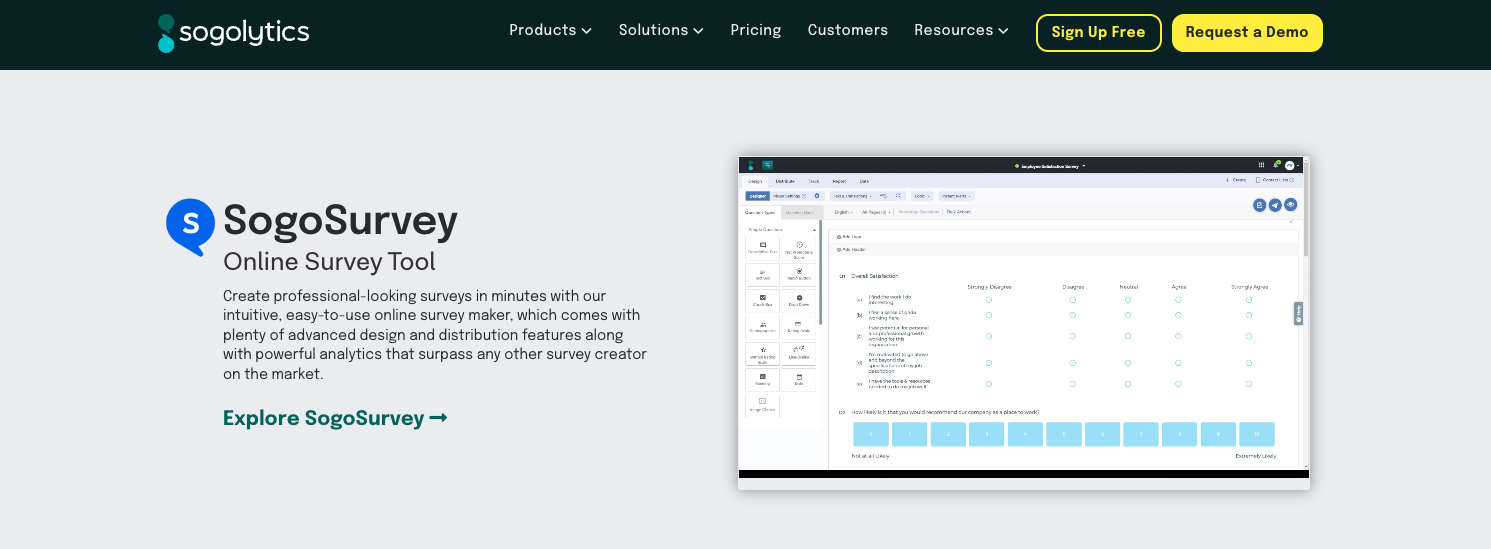Click Add Header in the survey editor
This screenshot has width=1491, height=549.
pos(852,249)
